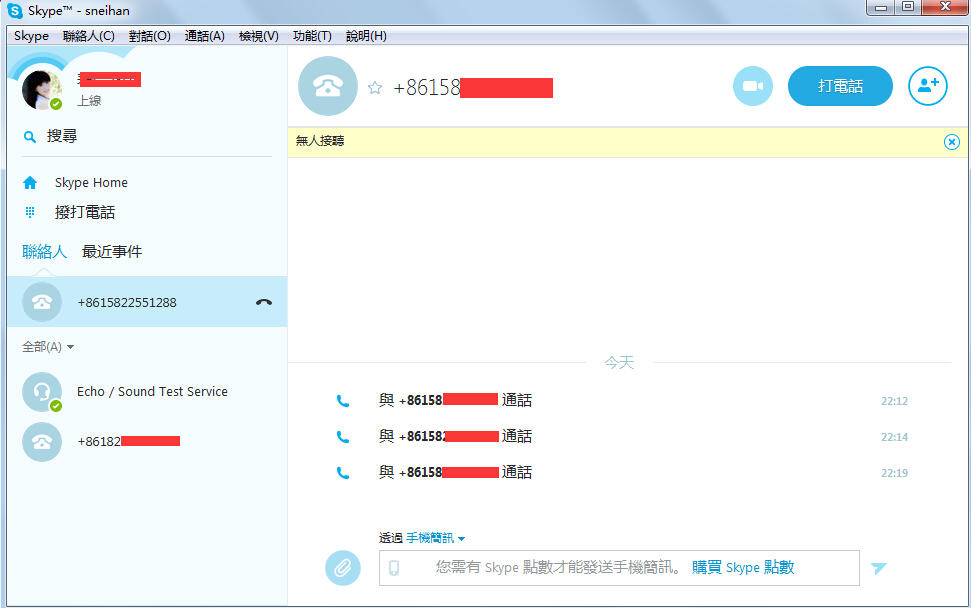Switch to the 聯絡人 tab

44,251
